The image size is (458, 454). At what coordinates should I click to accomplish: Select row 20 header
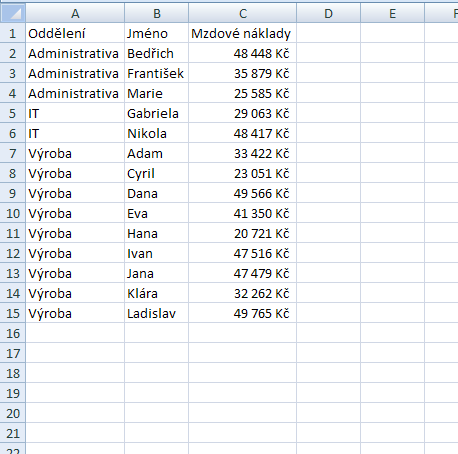point(13,413)
